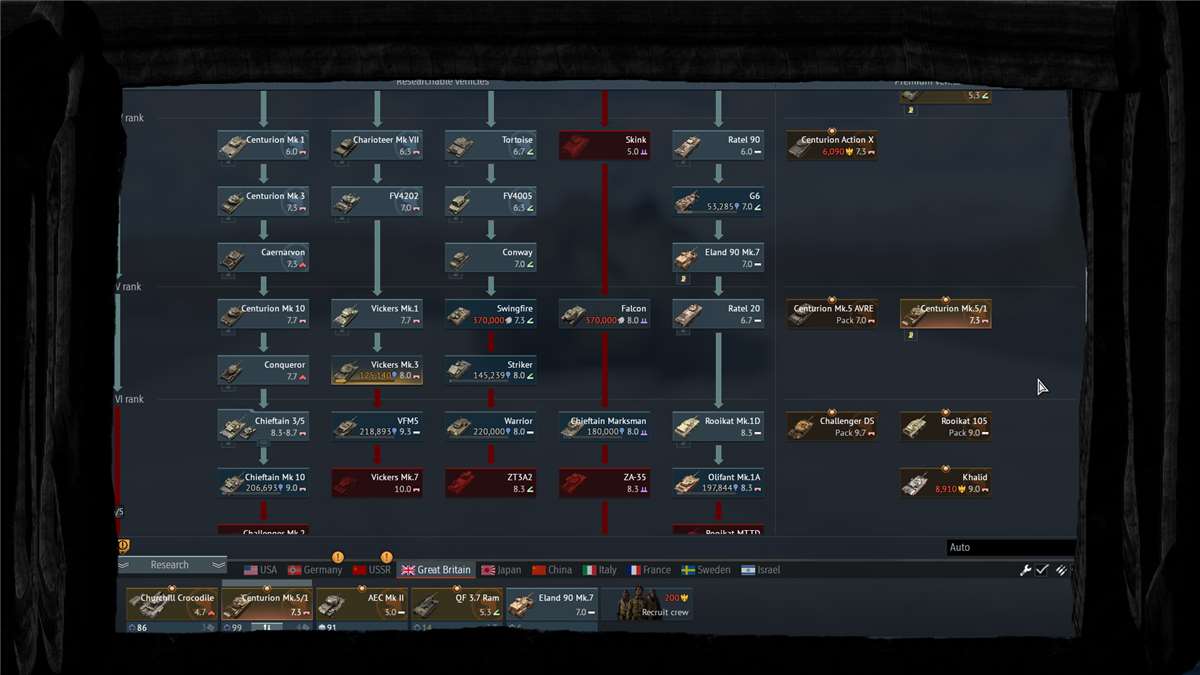This screenshot has height=675, width=1200.
Task: Open the Auto preset dropdown field
Action: 1011,547
